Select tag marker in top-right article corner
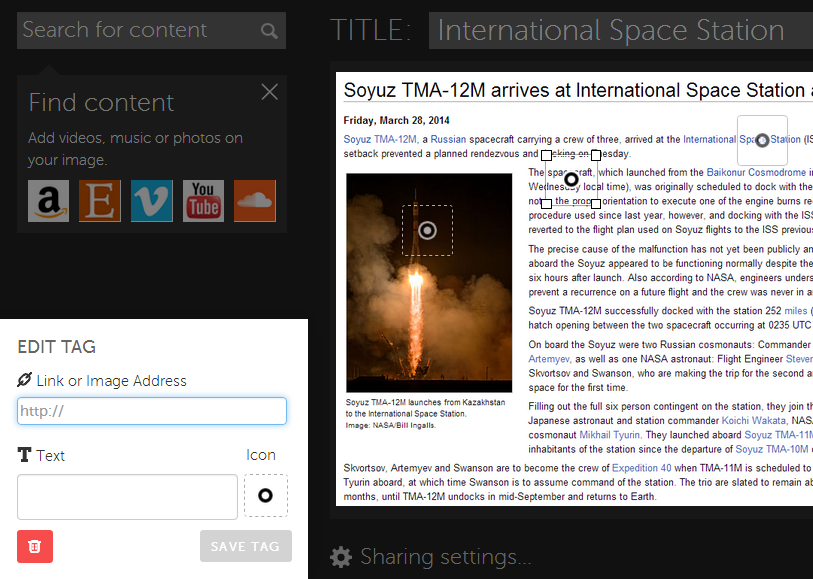The height and width of the screenshot is (579, 813). (x=762, y=141)
